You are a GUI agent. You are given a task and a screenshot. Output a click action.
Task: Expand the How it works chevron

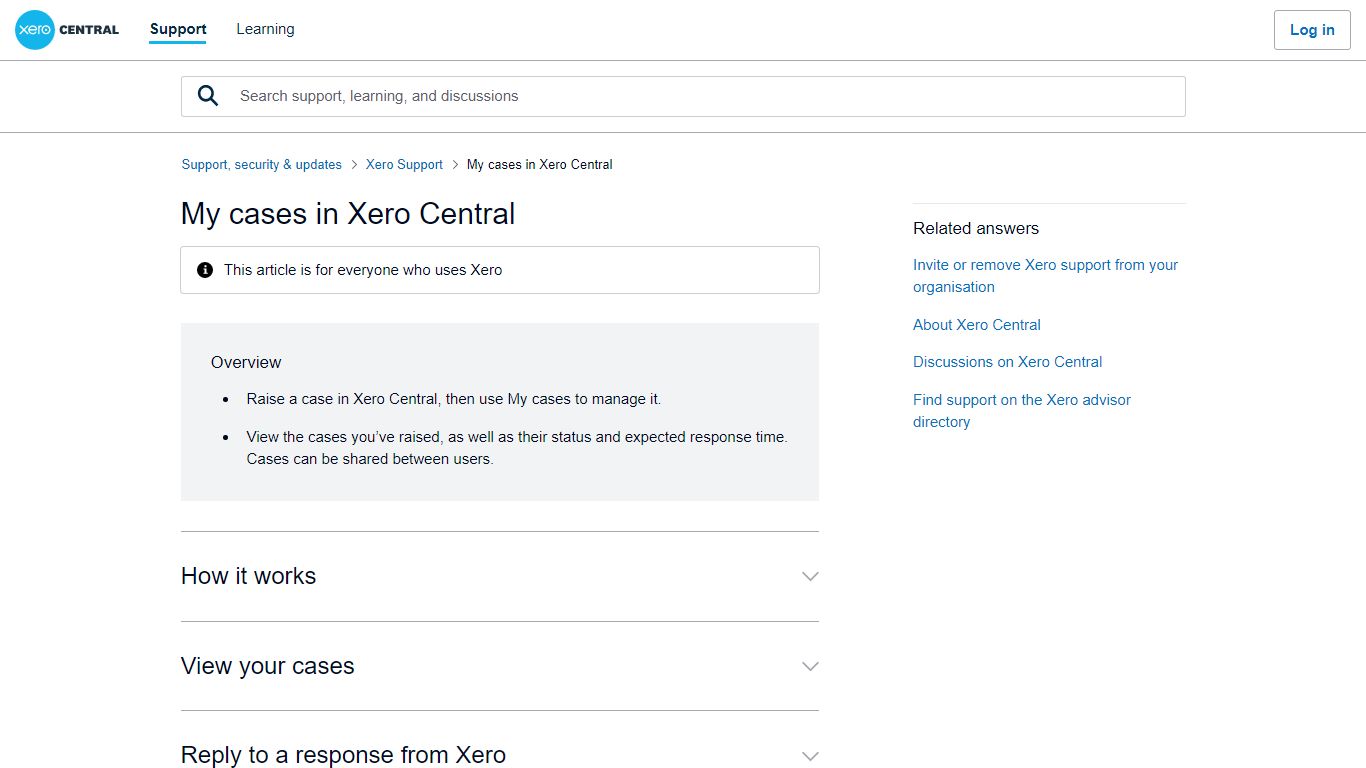[x=810, y=576]
